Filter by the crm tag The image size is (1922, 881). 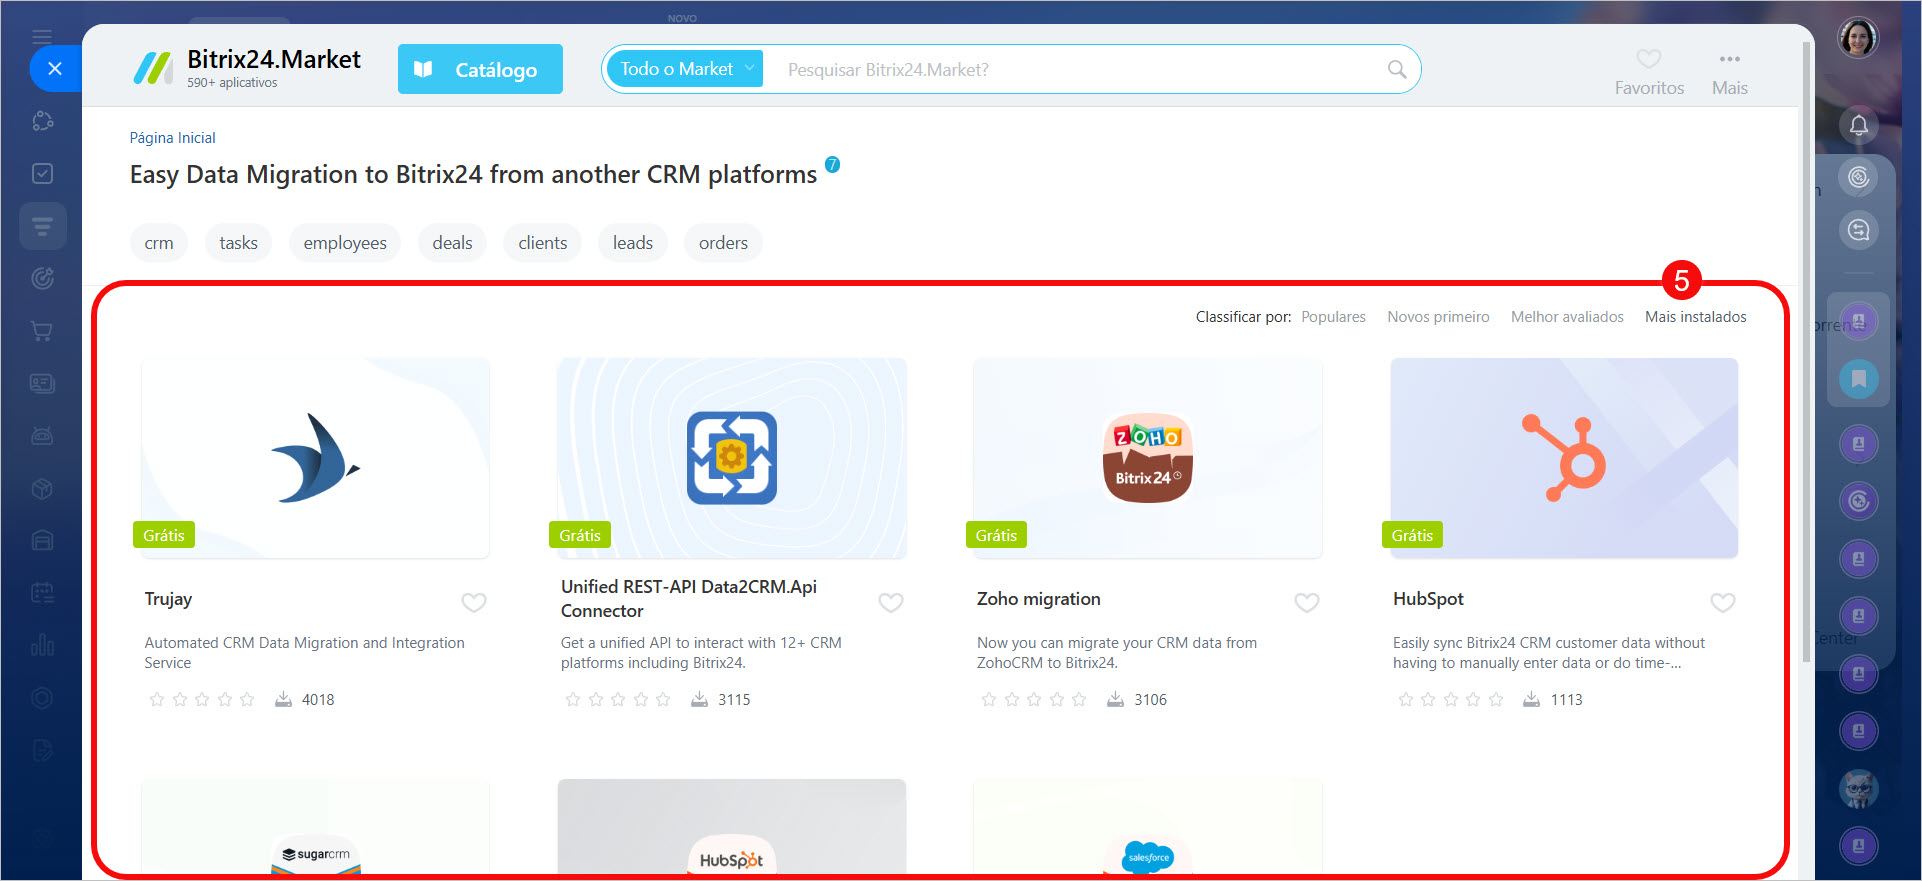click(158, 243)
